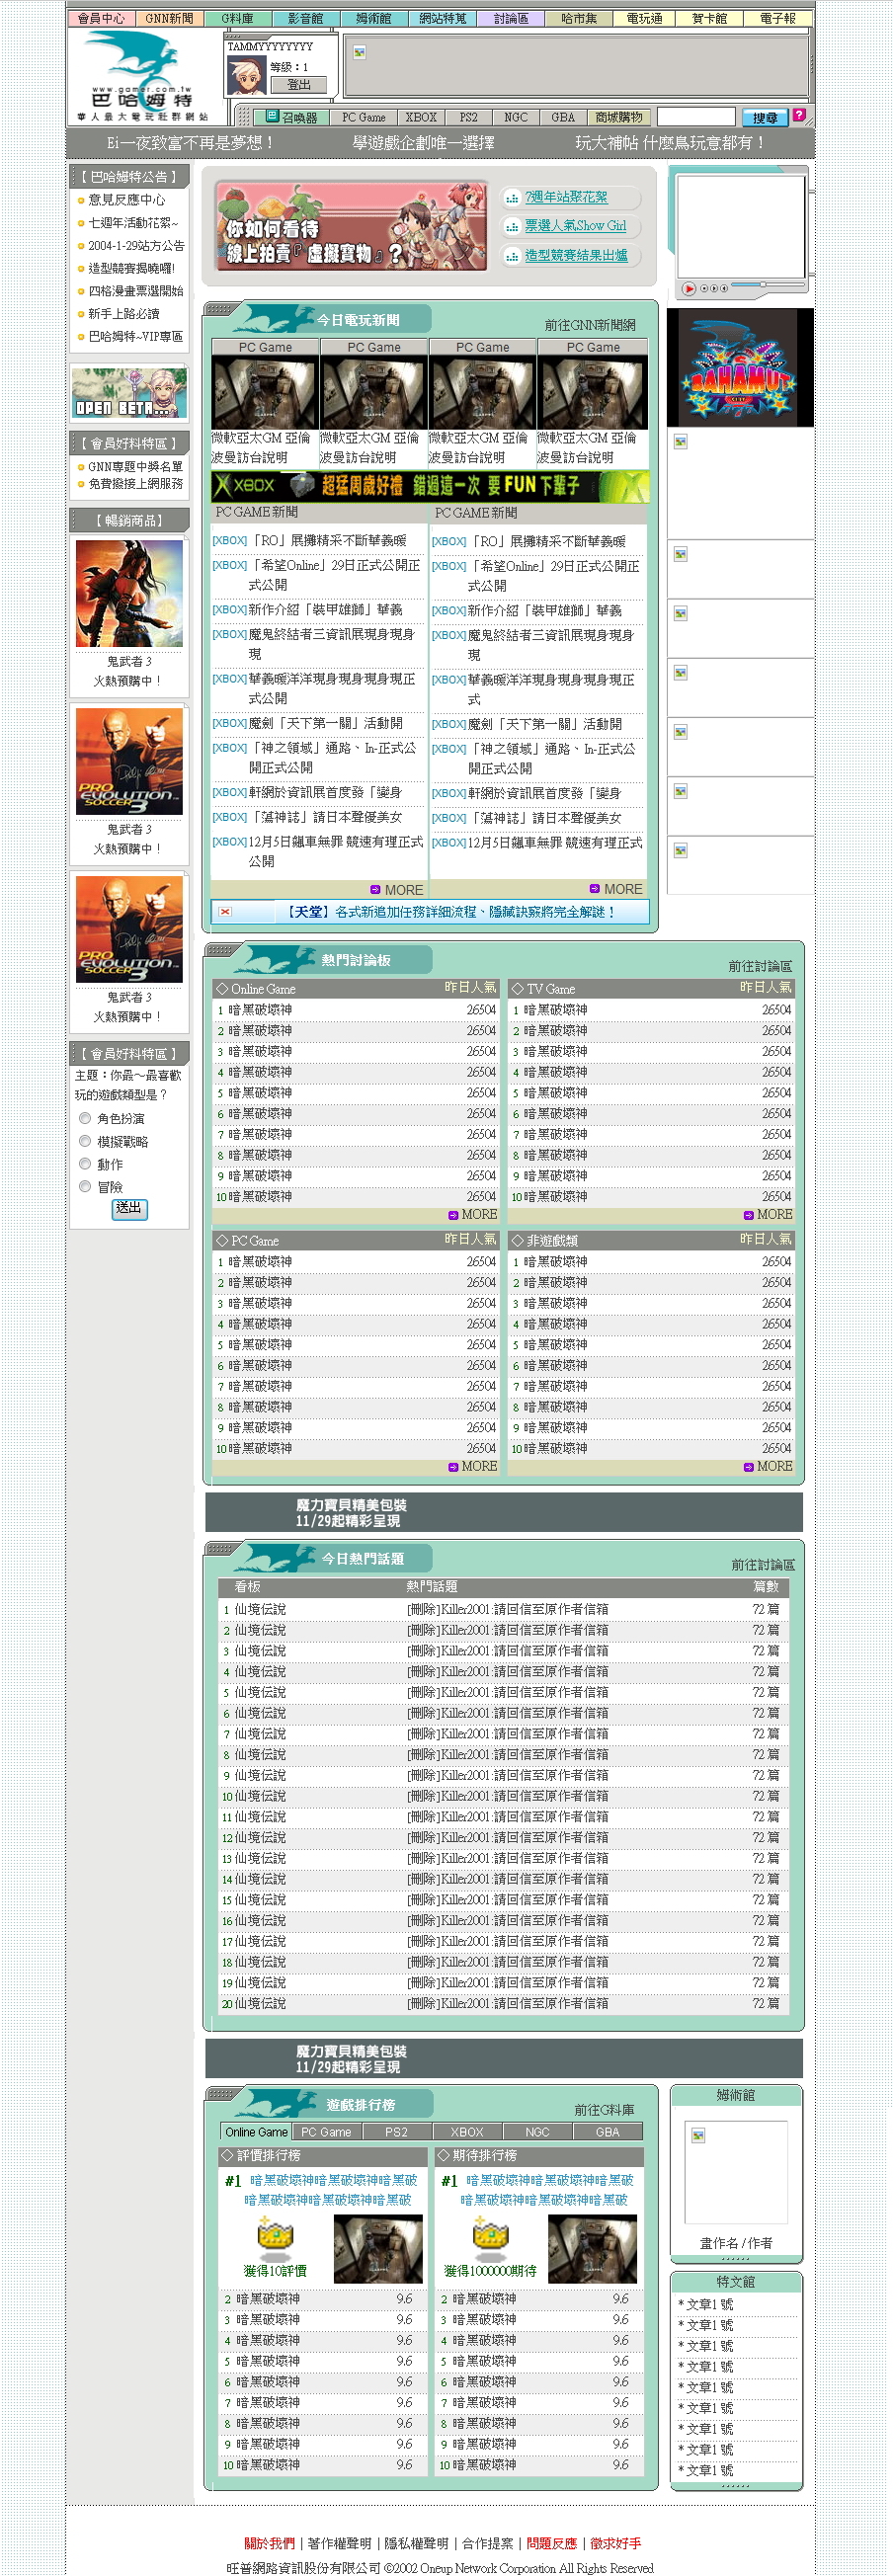
Task: Open the 票選人氣Show Girl link
Action: click(x=575, y=226)
